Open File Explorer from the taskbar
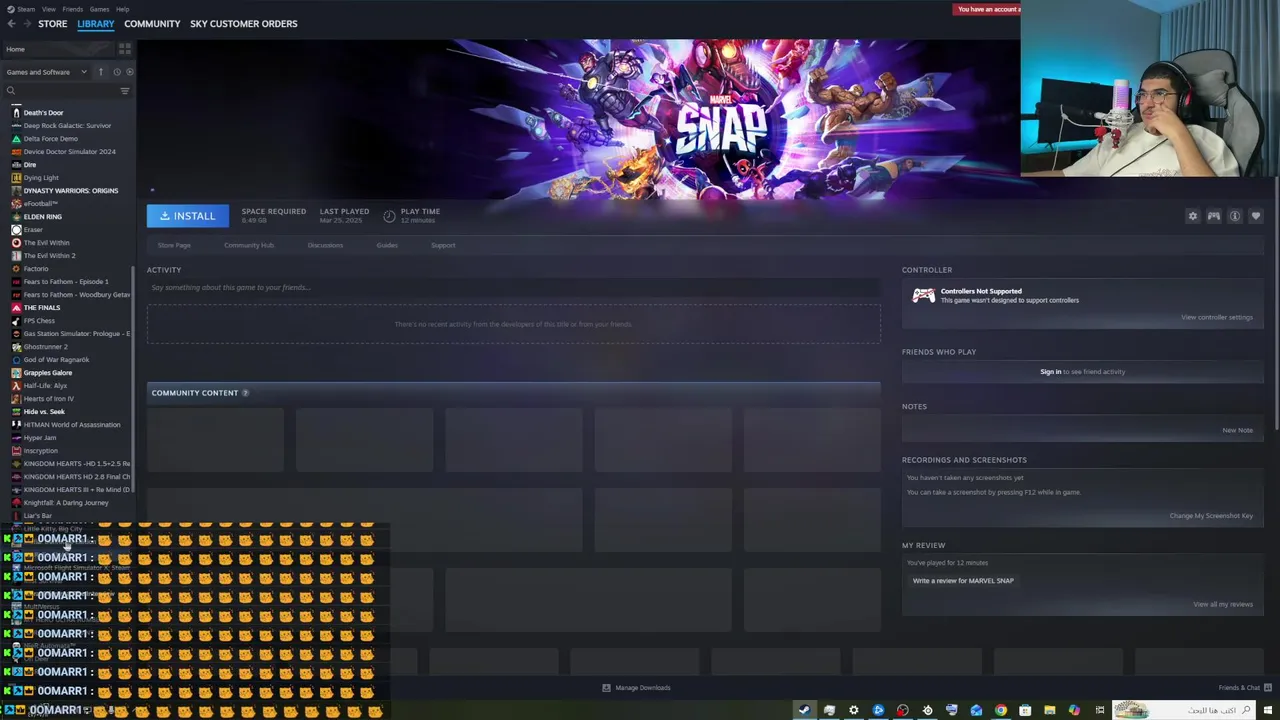 click(x=1049, y=710)
